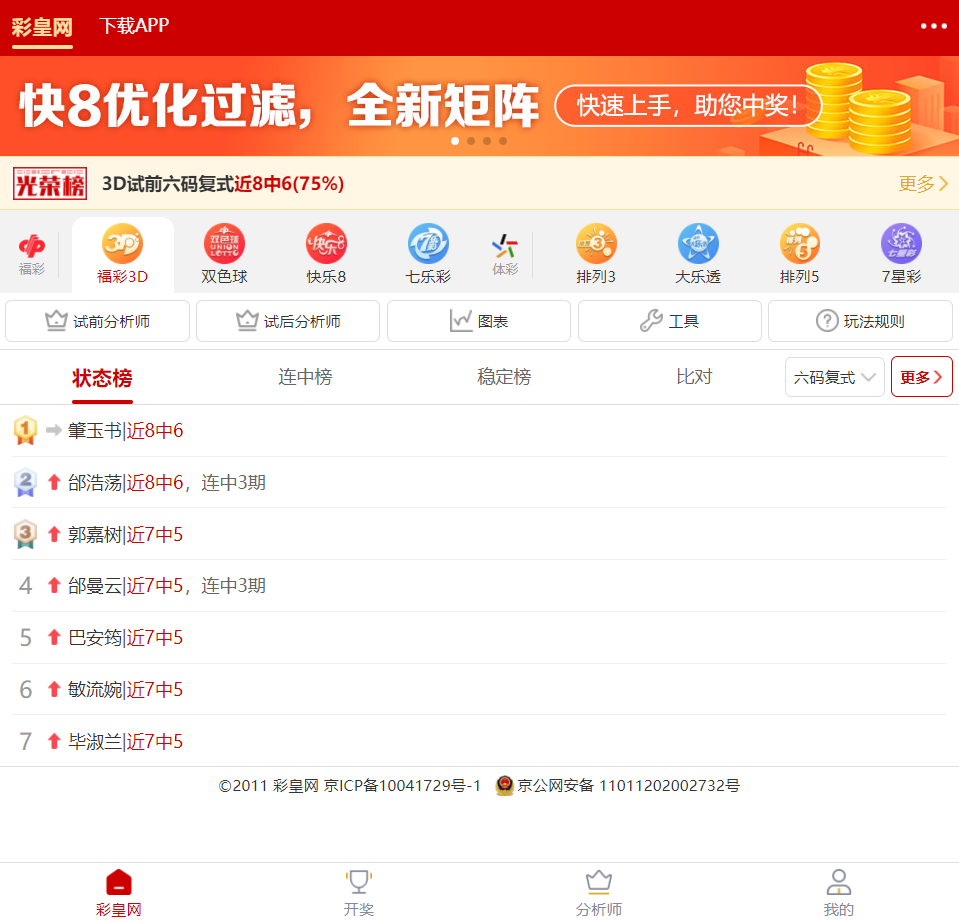The image size is (959, 920).
Task: Switch to the 稳定榜 tab
Action: (x=504, y=377)
